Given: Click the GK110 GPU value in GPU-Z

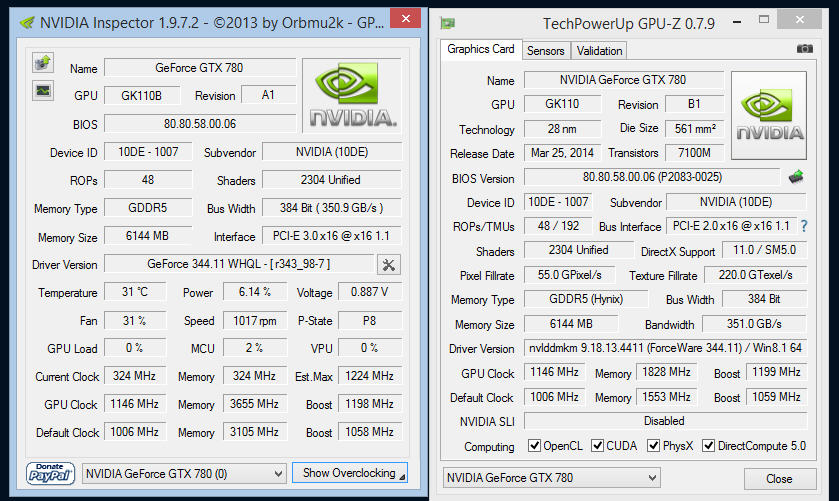Looking at the screenshot, I should [562, 104].
